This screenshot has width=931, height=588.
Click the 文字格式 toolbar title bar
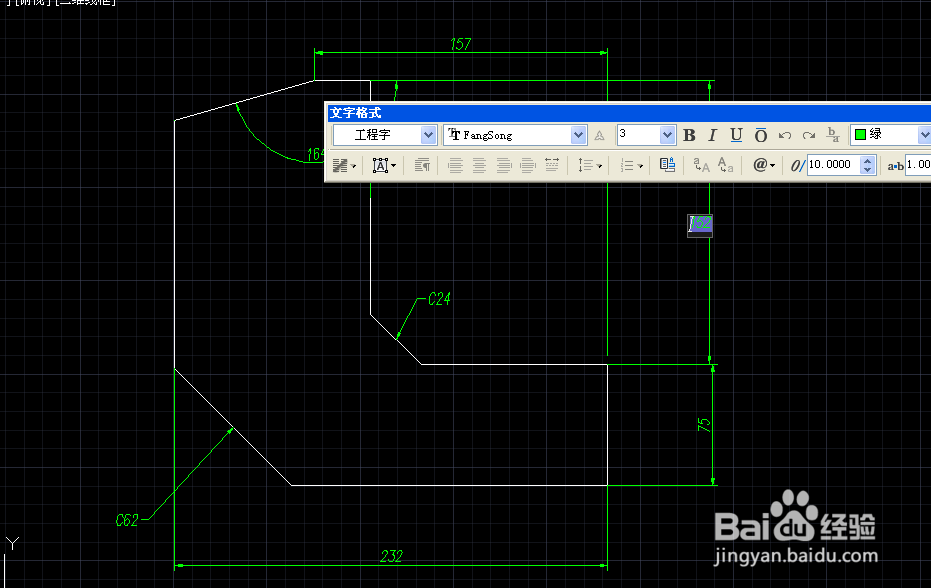(x=628, y=113)
